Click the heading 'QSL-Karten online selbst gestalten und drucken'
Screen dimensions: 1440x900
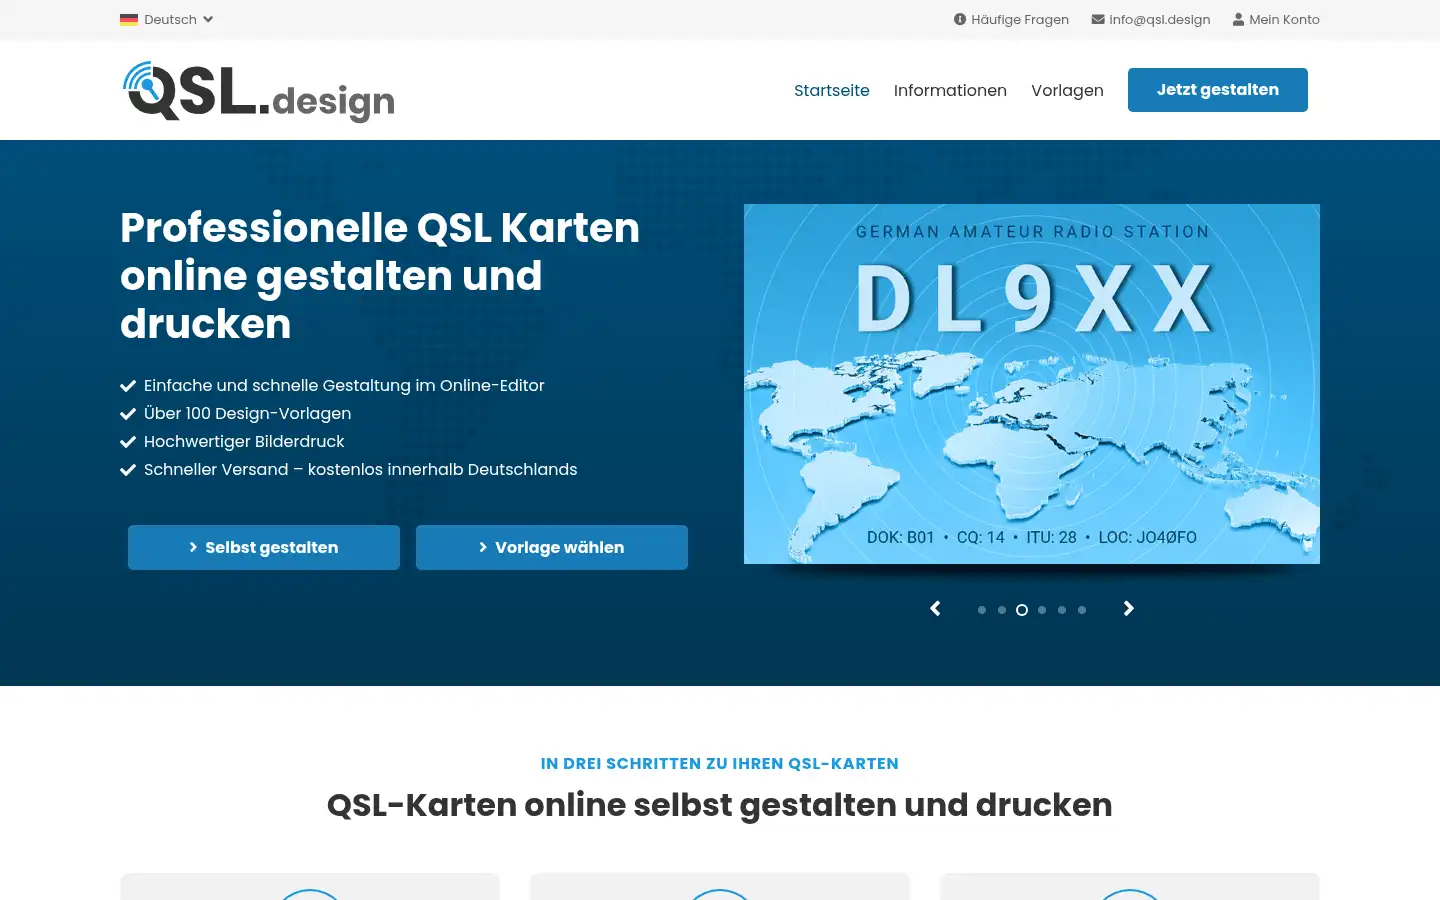click(720, 805)
